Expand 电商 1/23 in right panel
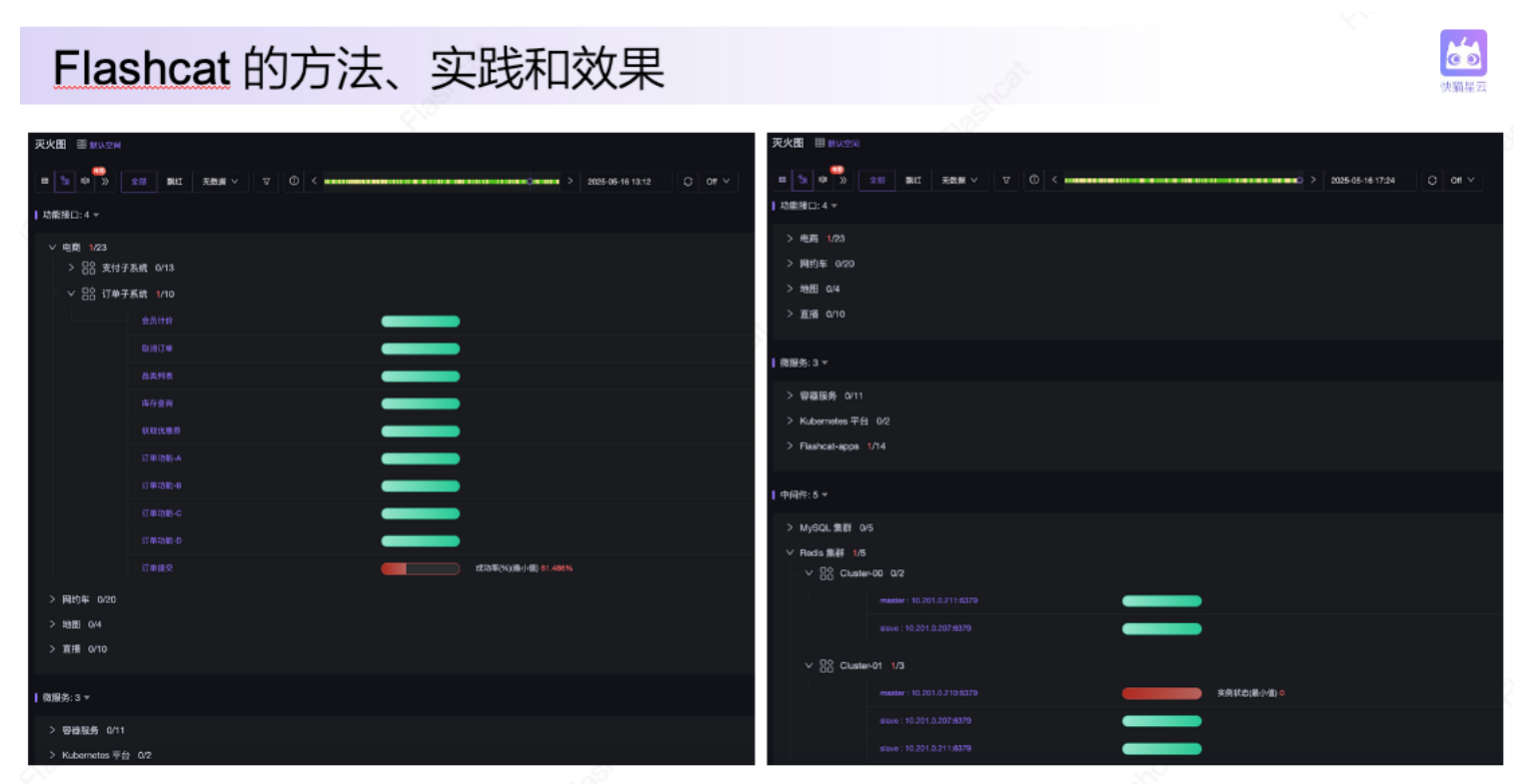Screen dimensions: 1526x784 pyautogui.click(x=790, y=238)
